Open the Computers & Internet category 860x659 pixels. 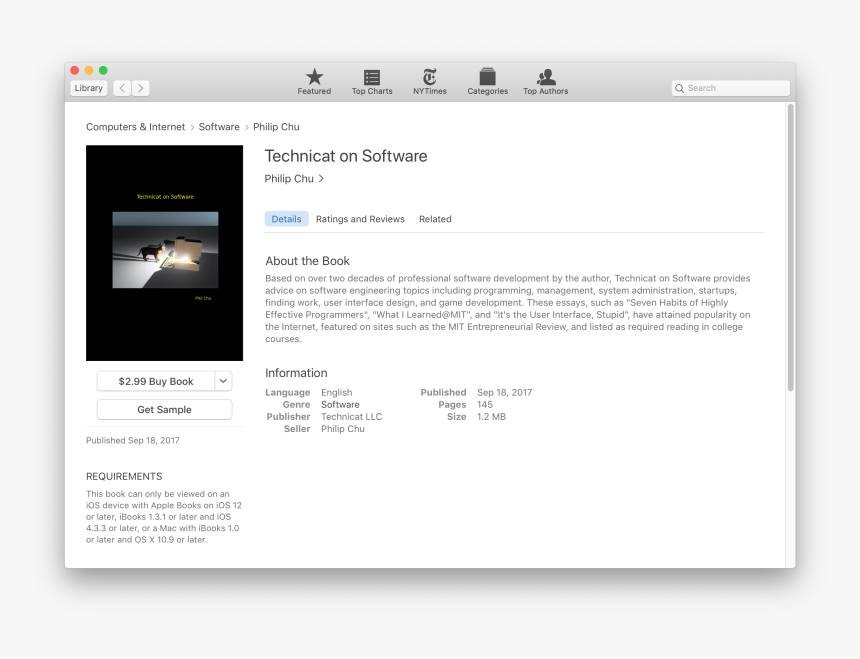pos(135,127)
